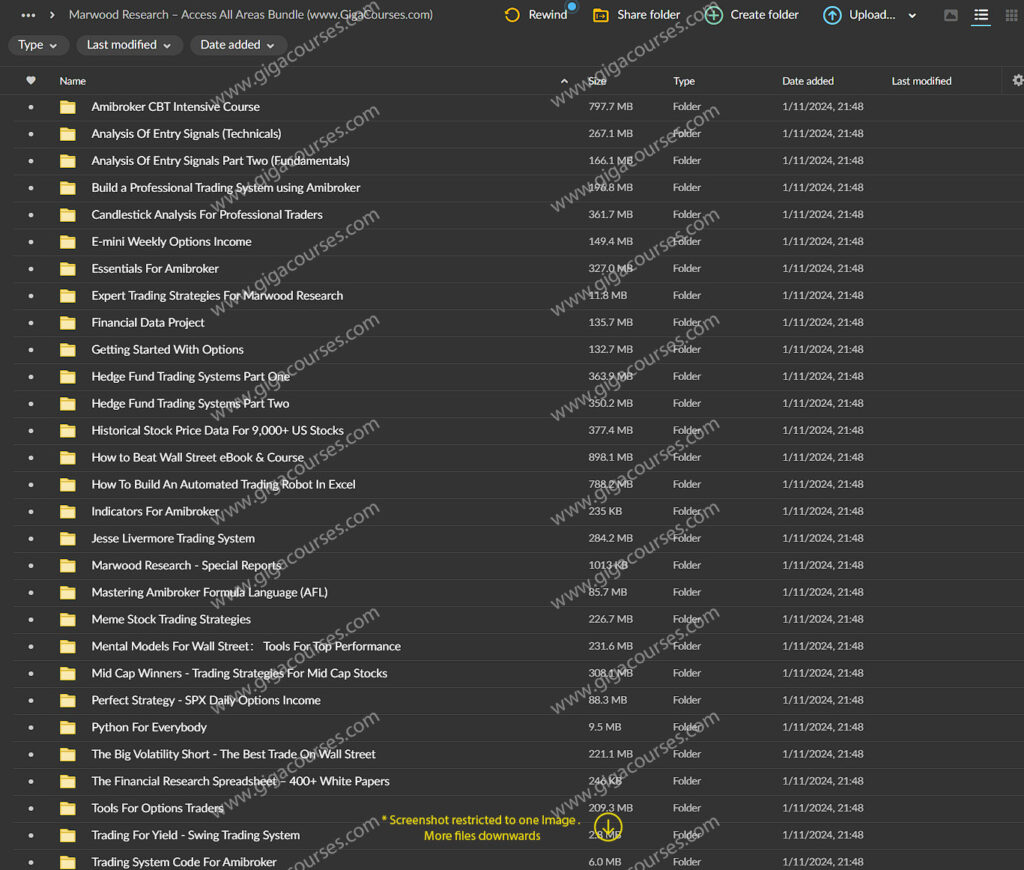The height and width of the screenshot is (870, 1024).
Task: Open the Jesse Livermore Trading System folder
Action: 173,538
